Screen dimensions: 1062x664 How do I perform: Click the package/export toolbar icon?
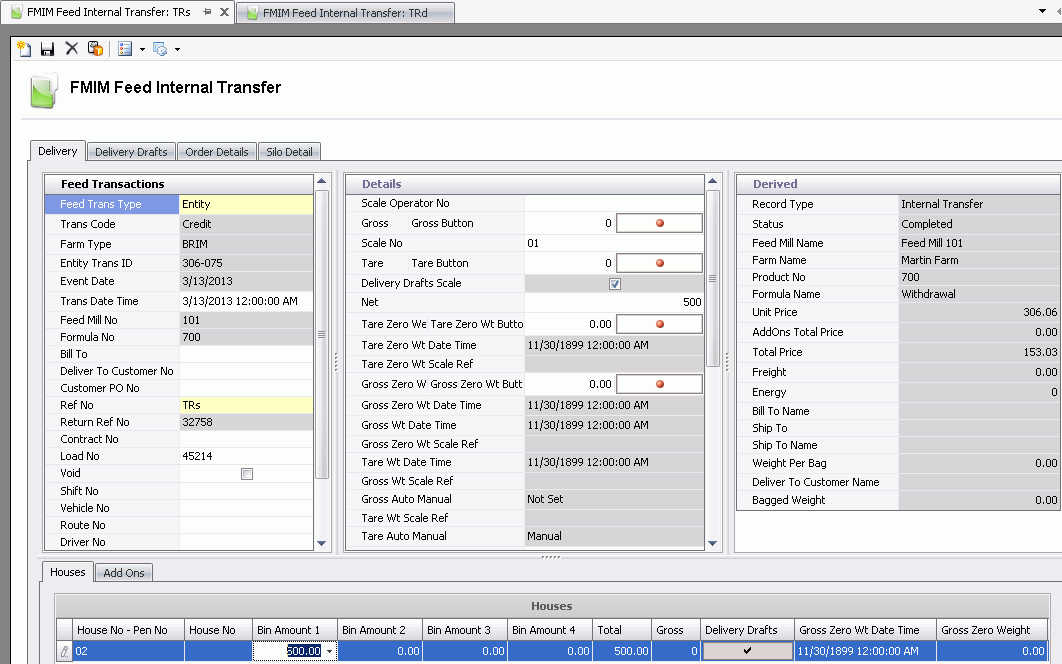coord(95,48)
